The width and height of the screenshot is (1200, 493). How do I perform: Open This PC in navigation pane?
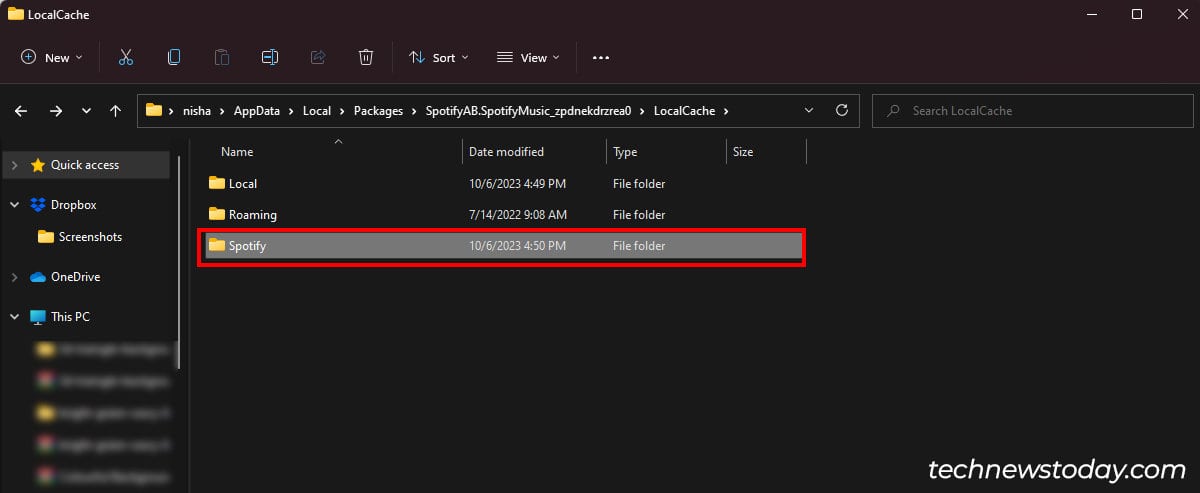coord(70,317)
